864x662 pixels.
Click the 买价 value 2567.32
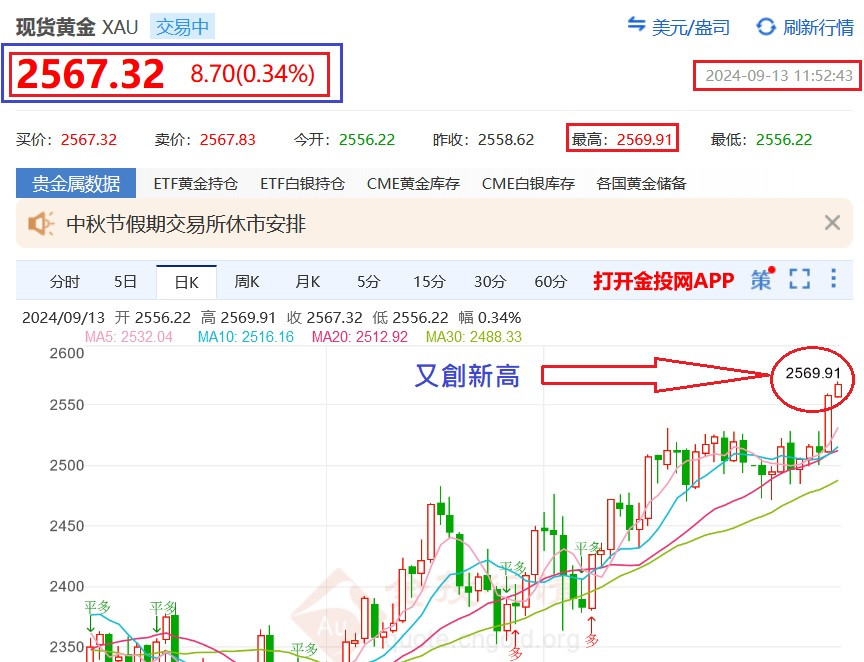click(x=89, y=139)
